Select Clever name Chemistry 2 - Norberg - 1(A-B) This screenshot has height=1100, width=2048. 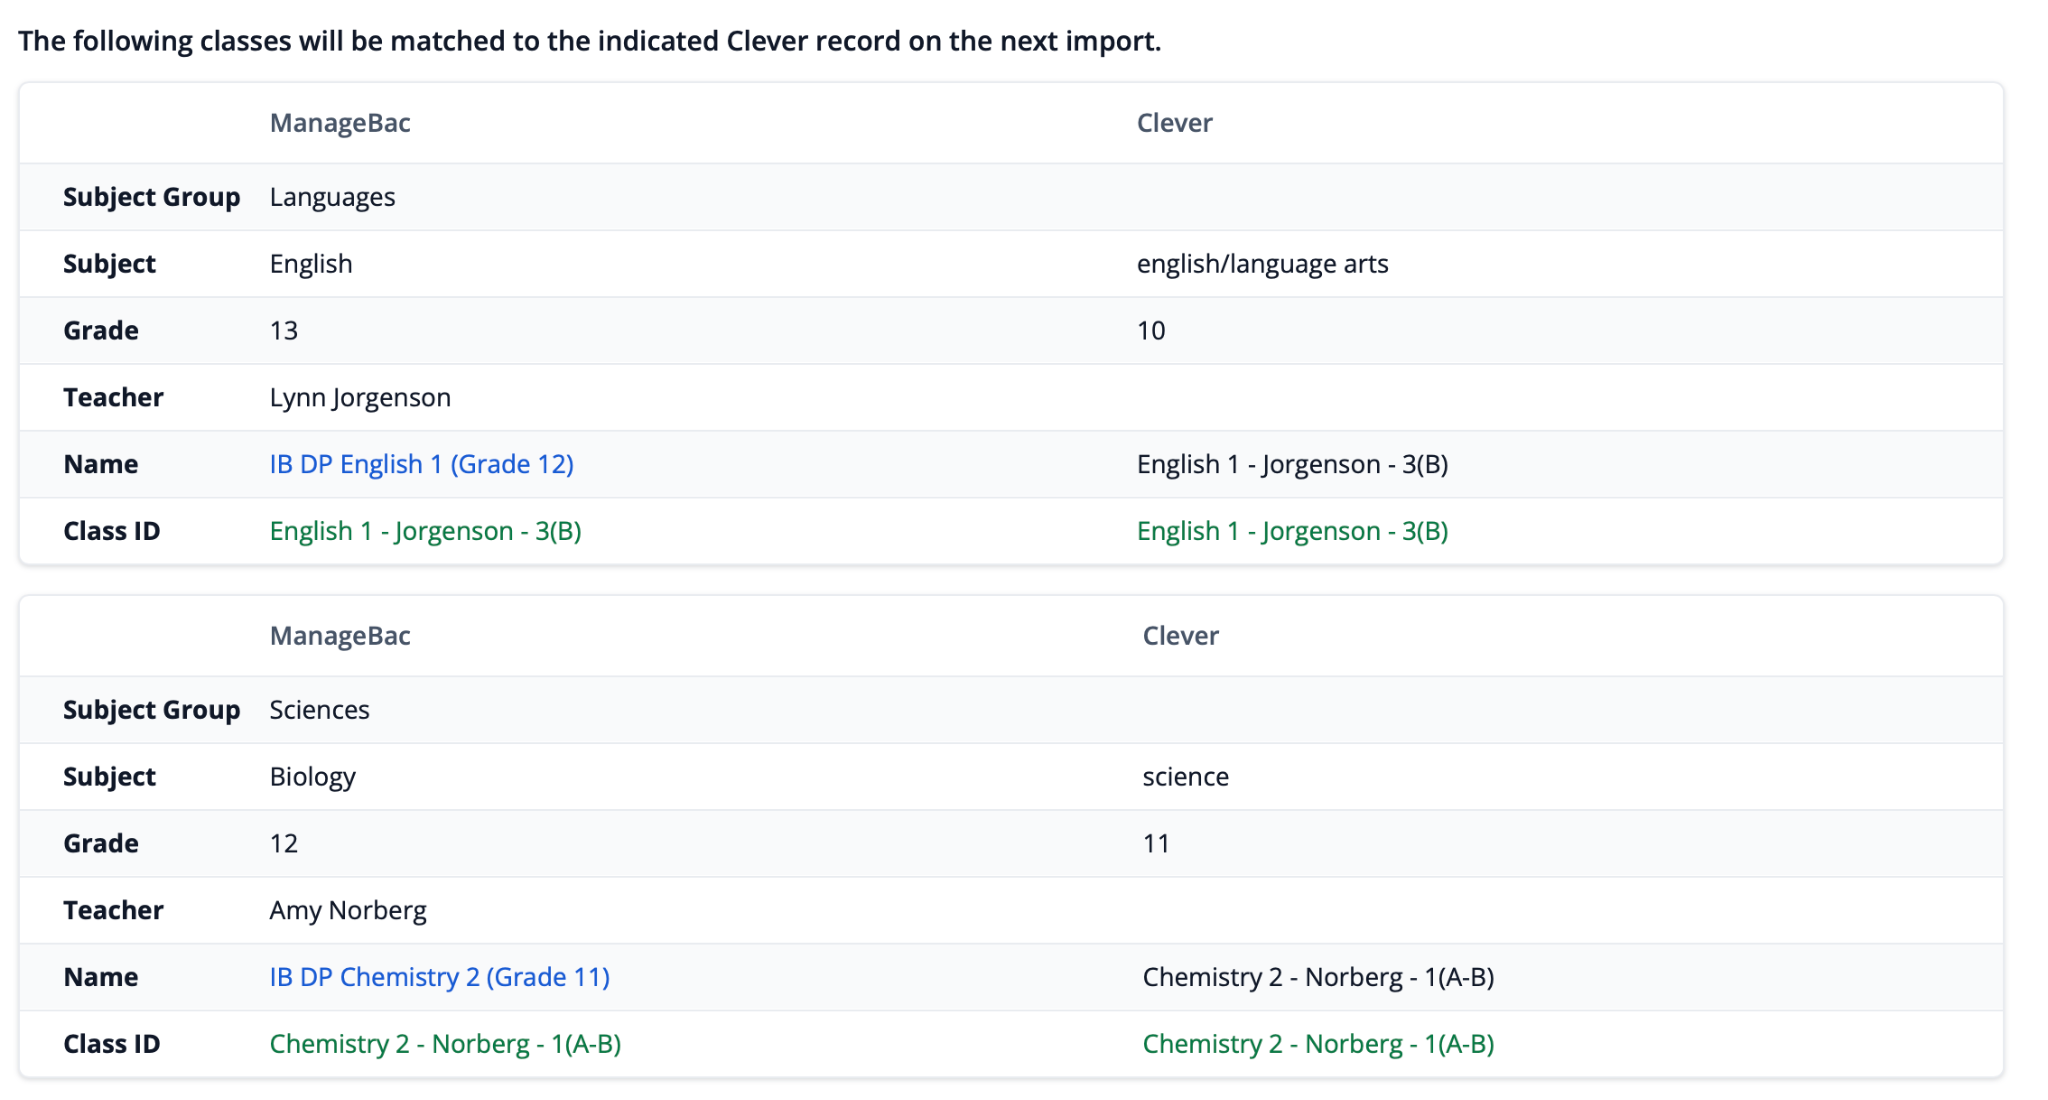pos(1318,977)
